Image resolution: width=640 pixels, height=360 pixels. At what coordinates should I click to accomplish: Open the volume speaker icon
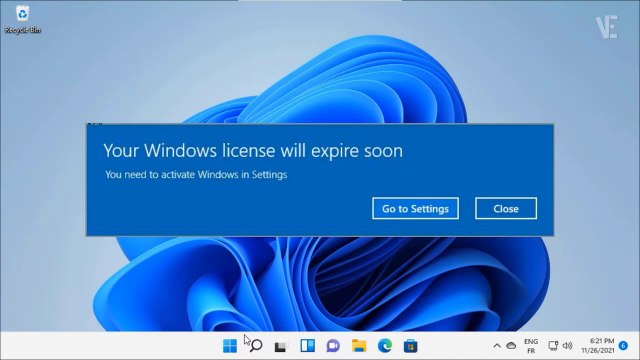567,346
